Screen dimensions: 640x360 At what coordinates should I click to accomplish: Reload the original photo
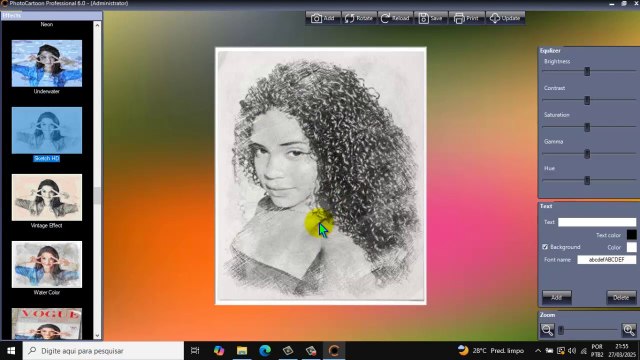(395, 18)
